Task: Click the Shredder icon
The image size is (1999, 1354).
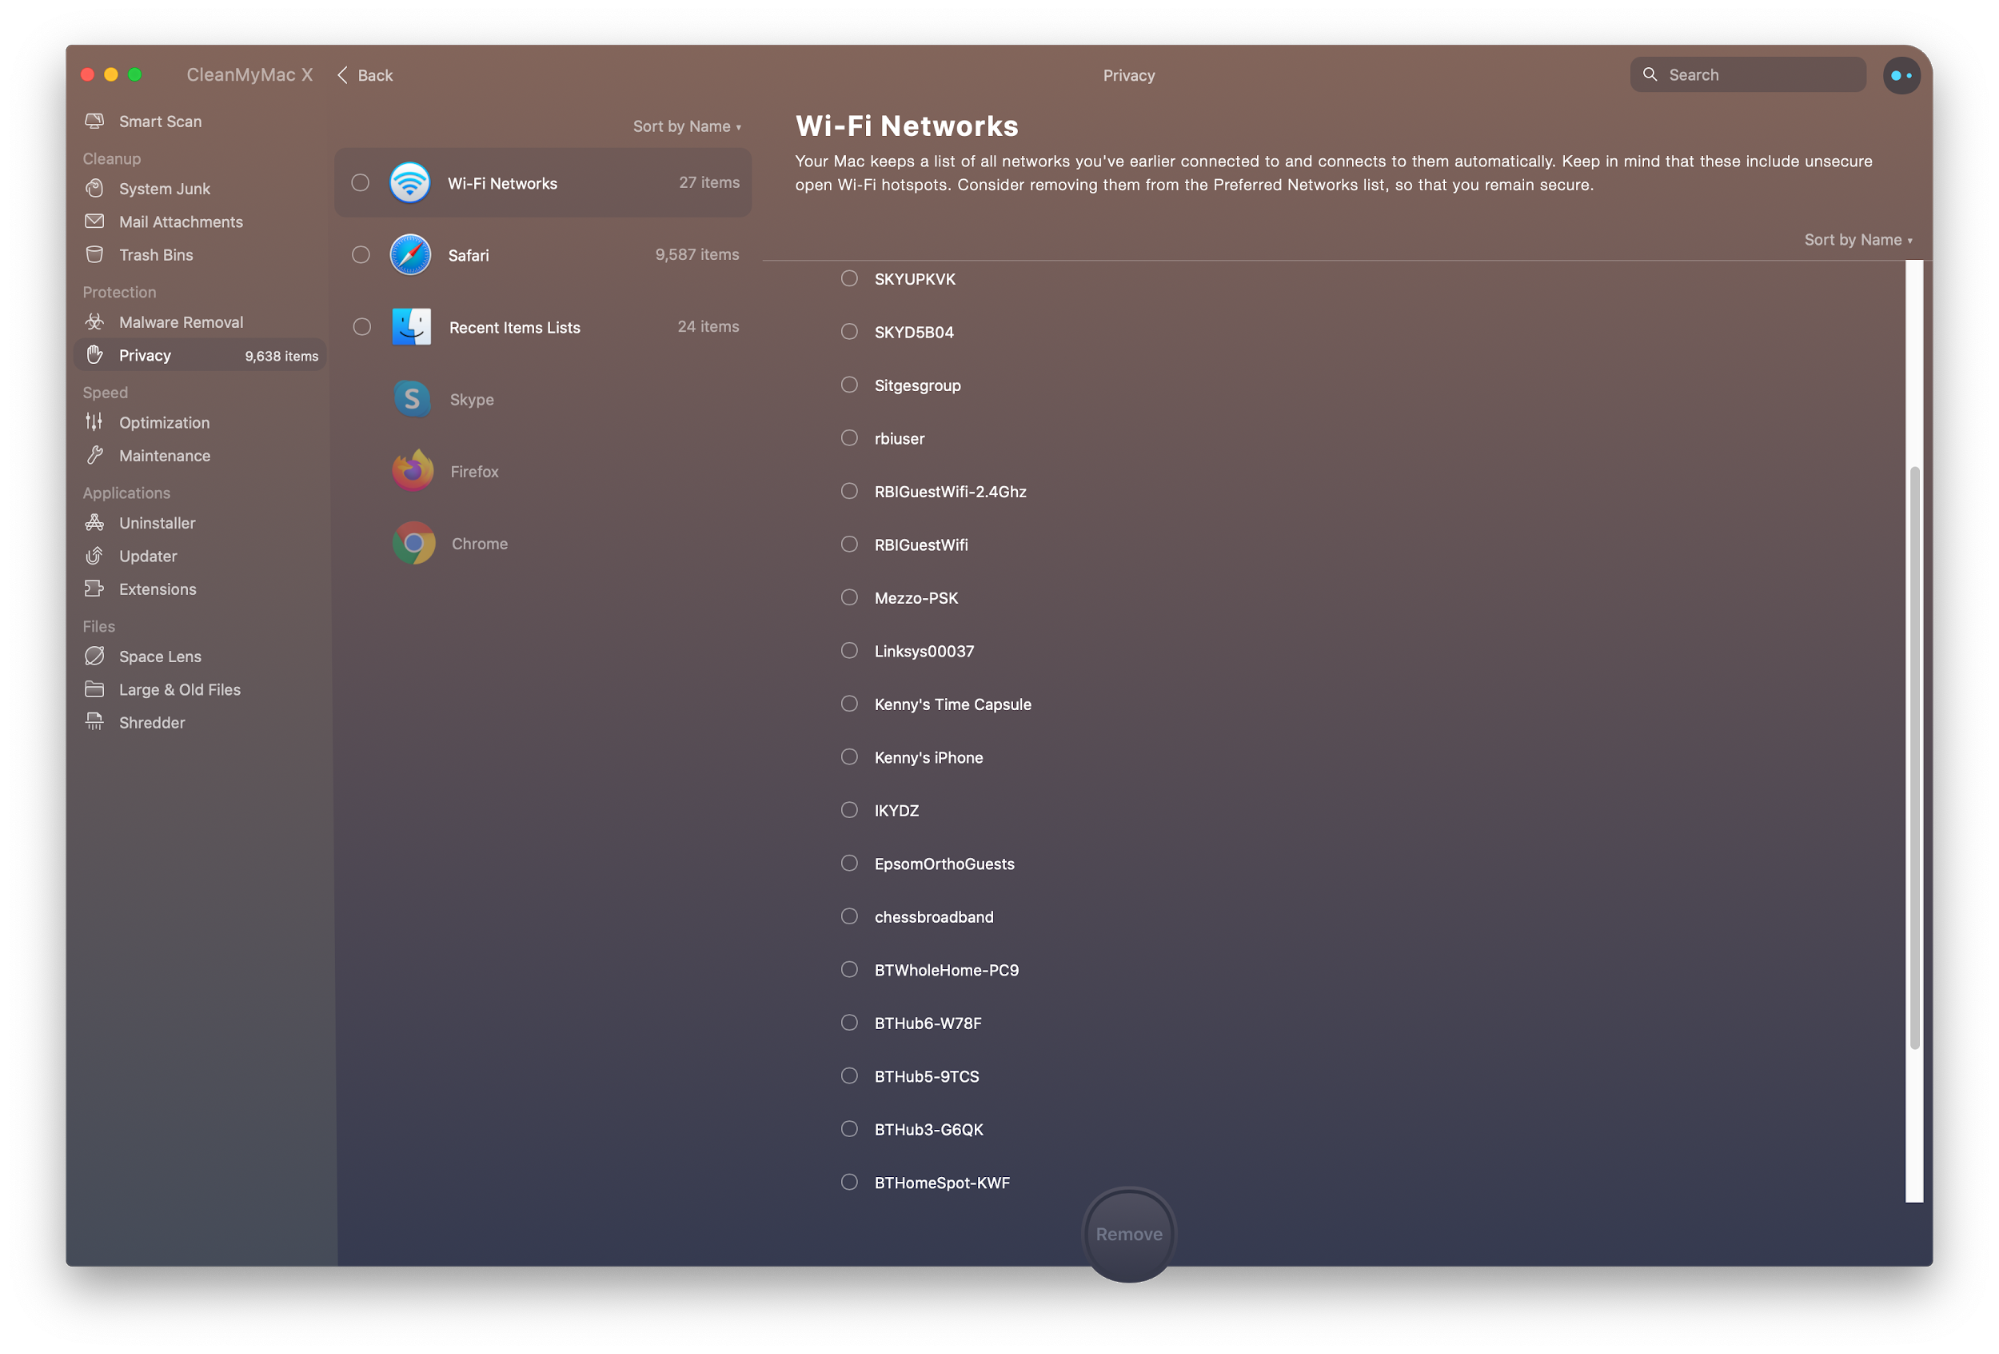Action: tap(95, 722)
